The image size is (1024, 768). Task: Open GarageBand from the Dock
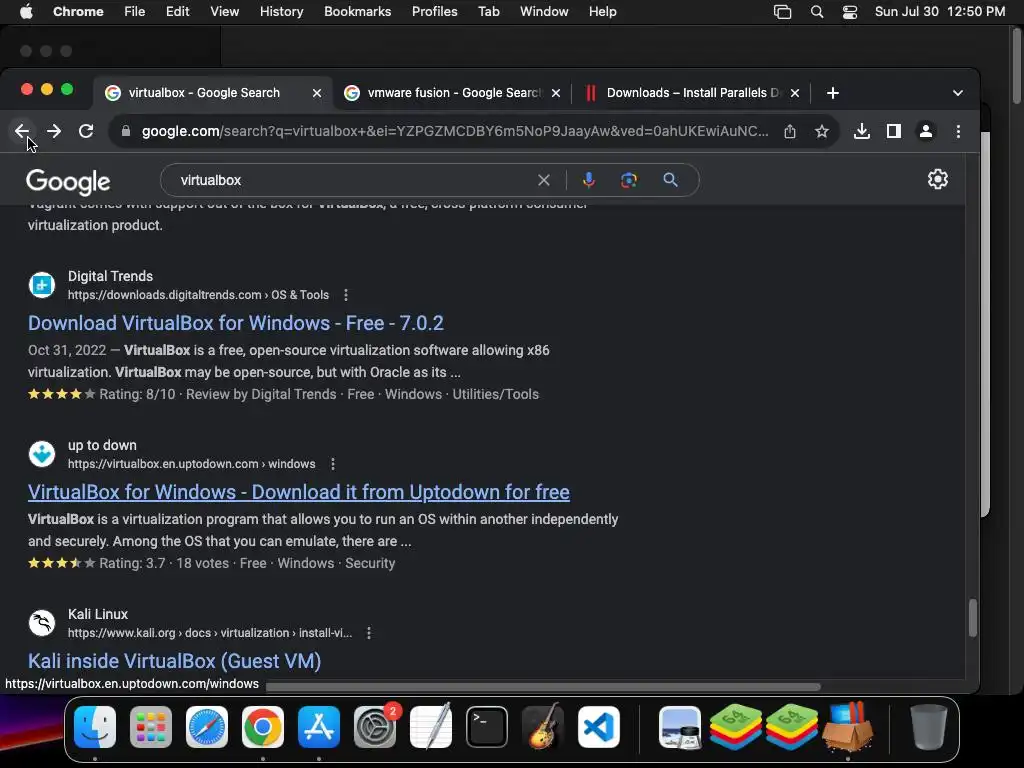point(543,727)
